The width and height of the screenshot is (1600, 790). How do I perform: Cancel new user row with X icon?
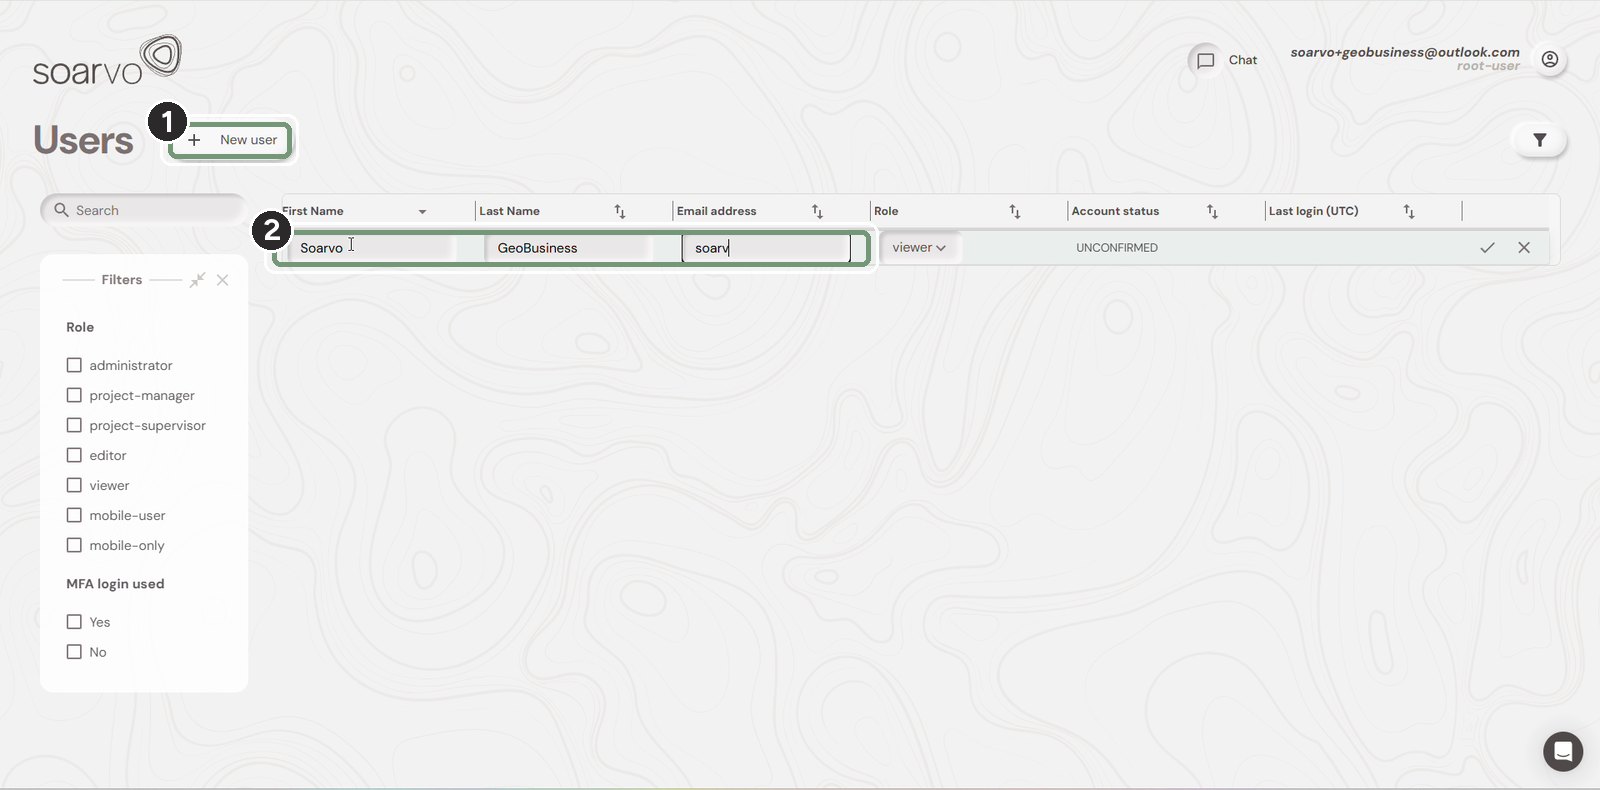pyautogui.click(x=1524, y=248)
